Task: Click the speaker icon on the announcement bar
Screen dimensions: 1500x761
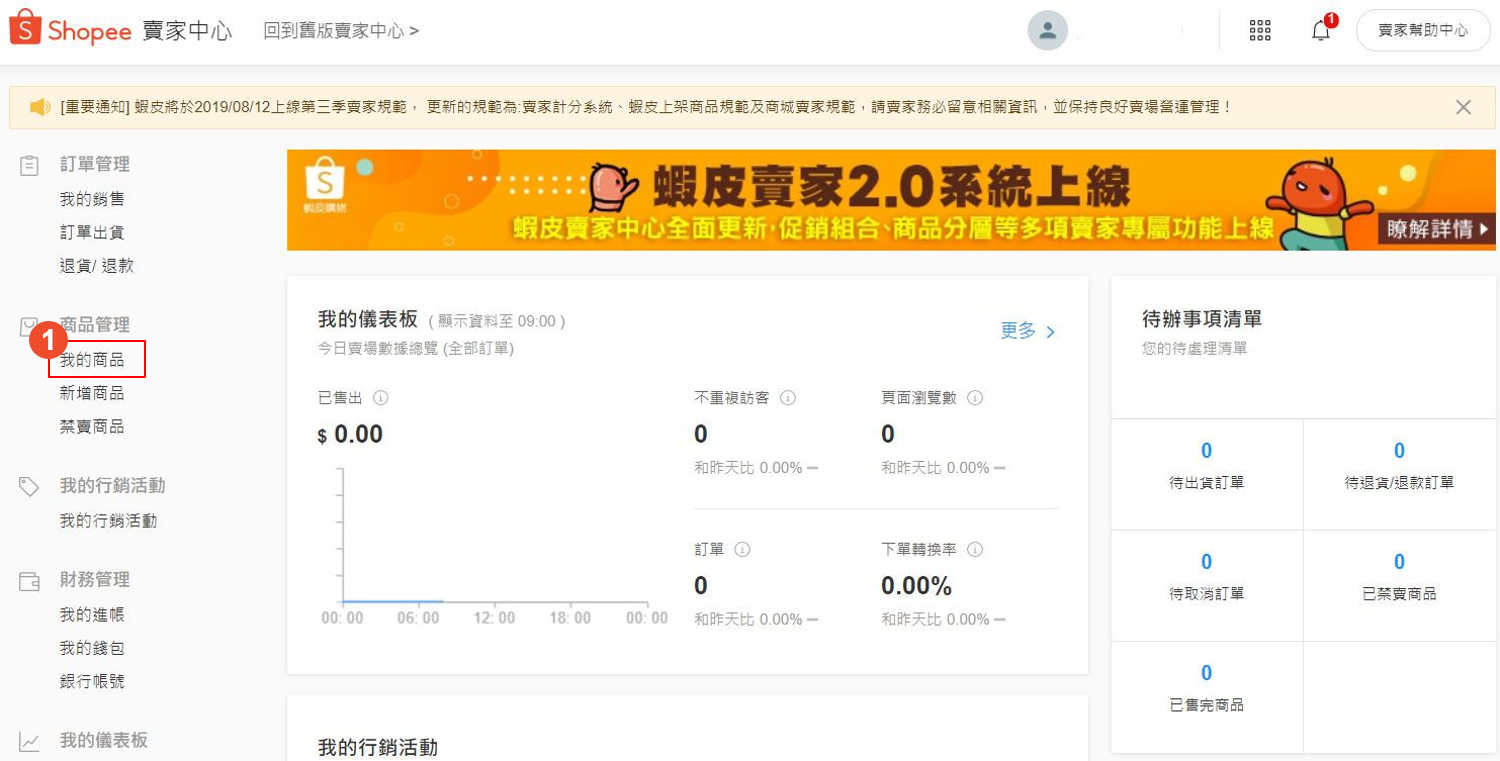Action: tap(40, 107)
